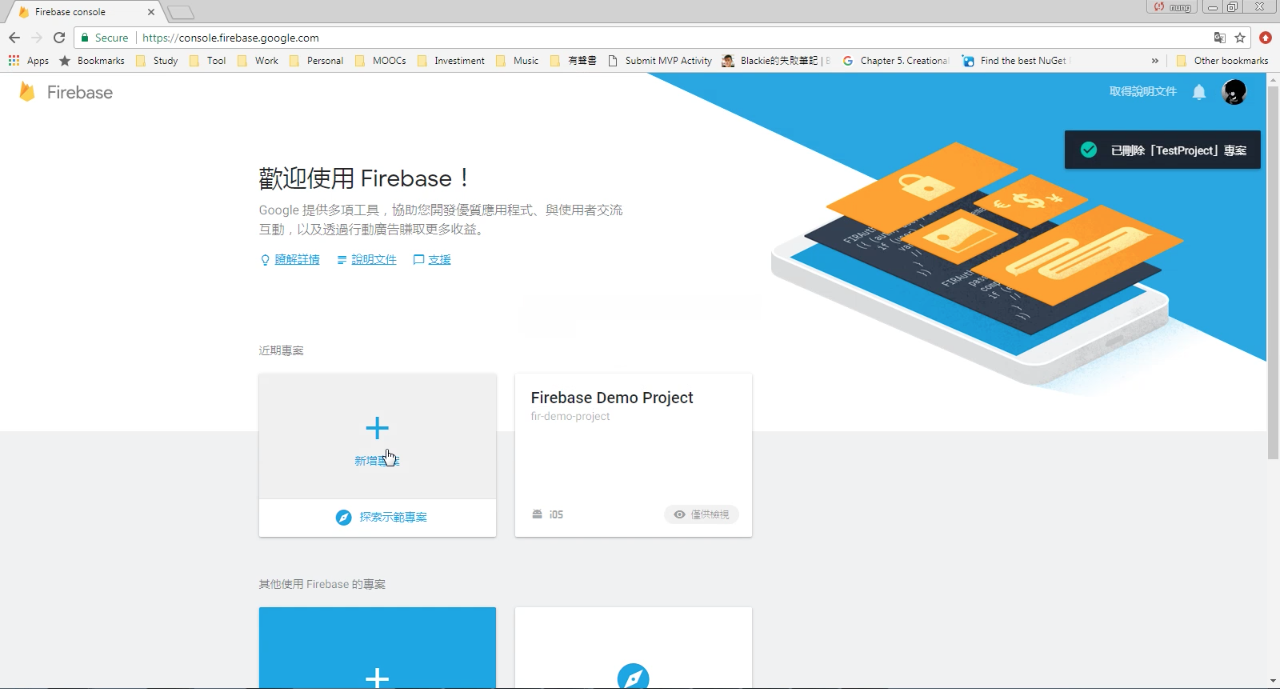
Task: Open the Work bookmarks folder
Action: [257, 61]
